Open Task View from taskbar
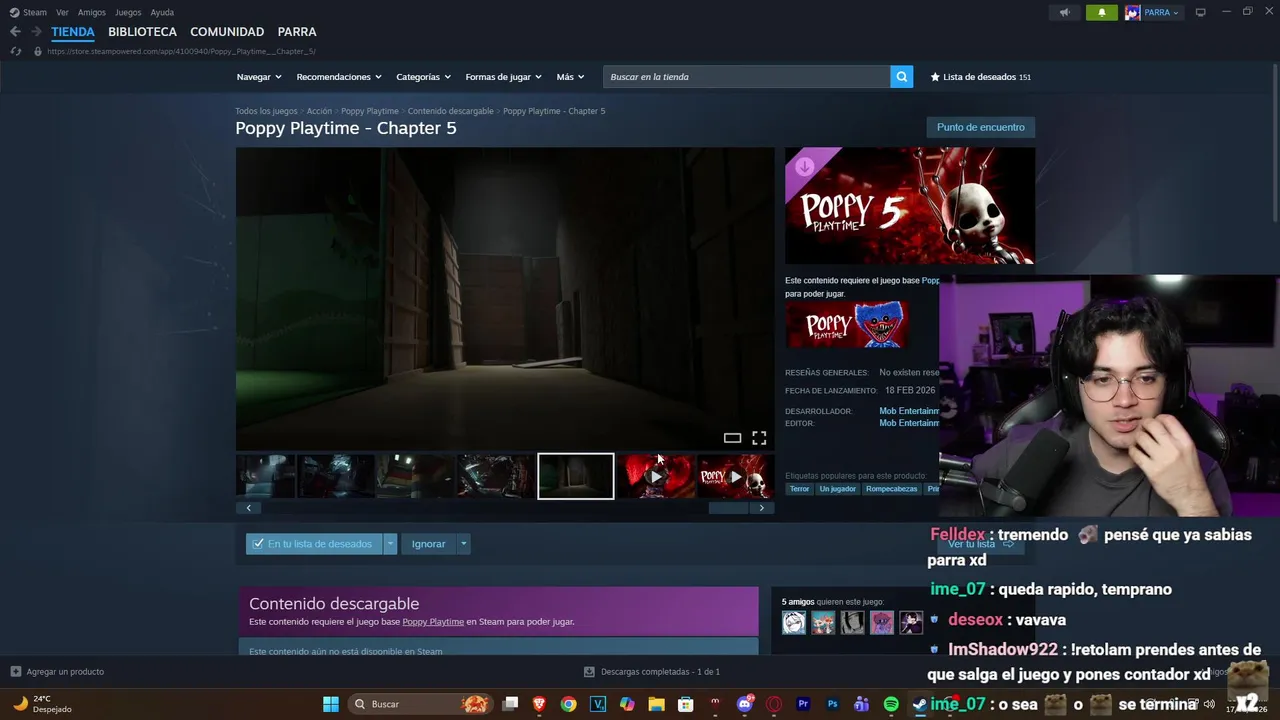Image resolution: width=1280 pixels, height=720 pixels. coord(510,704)
